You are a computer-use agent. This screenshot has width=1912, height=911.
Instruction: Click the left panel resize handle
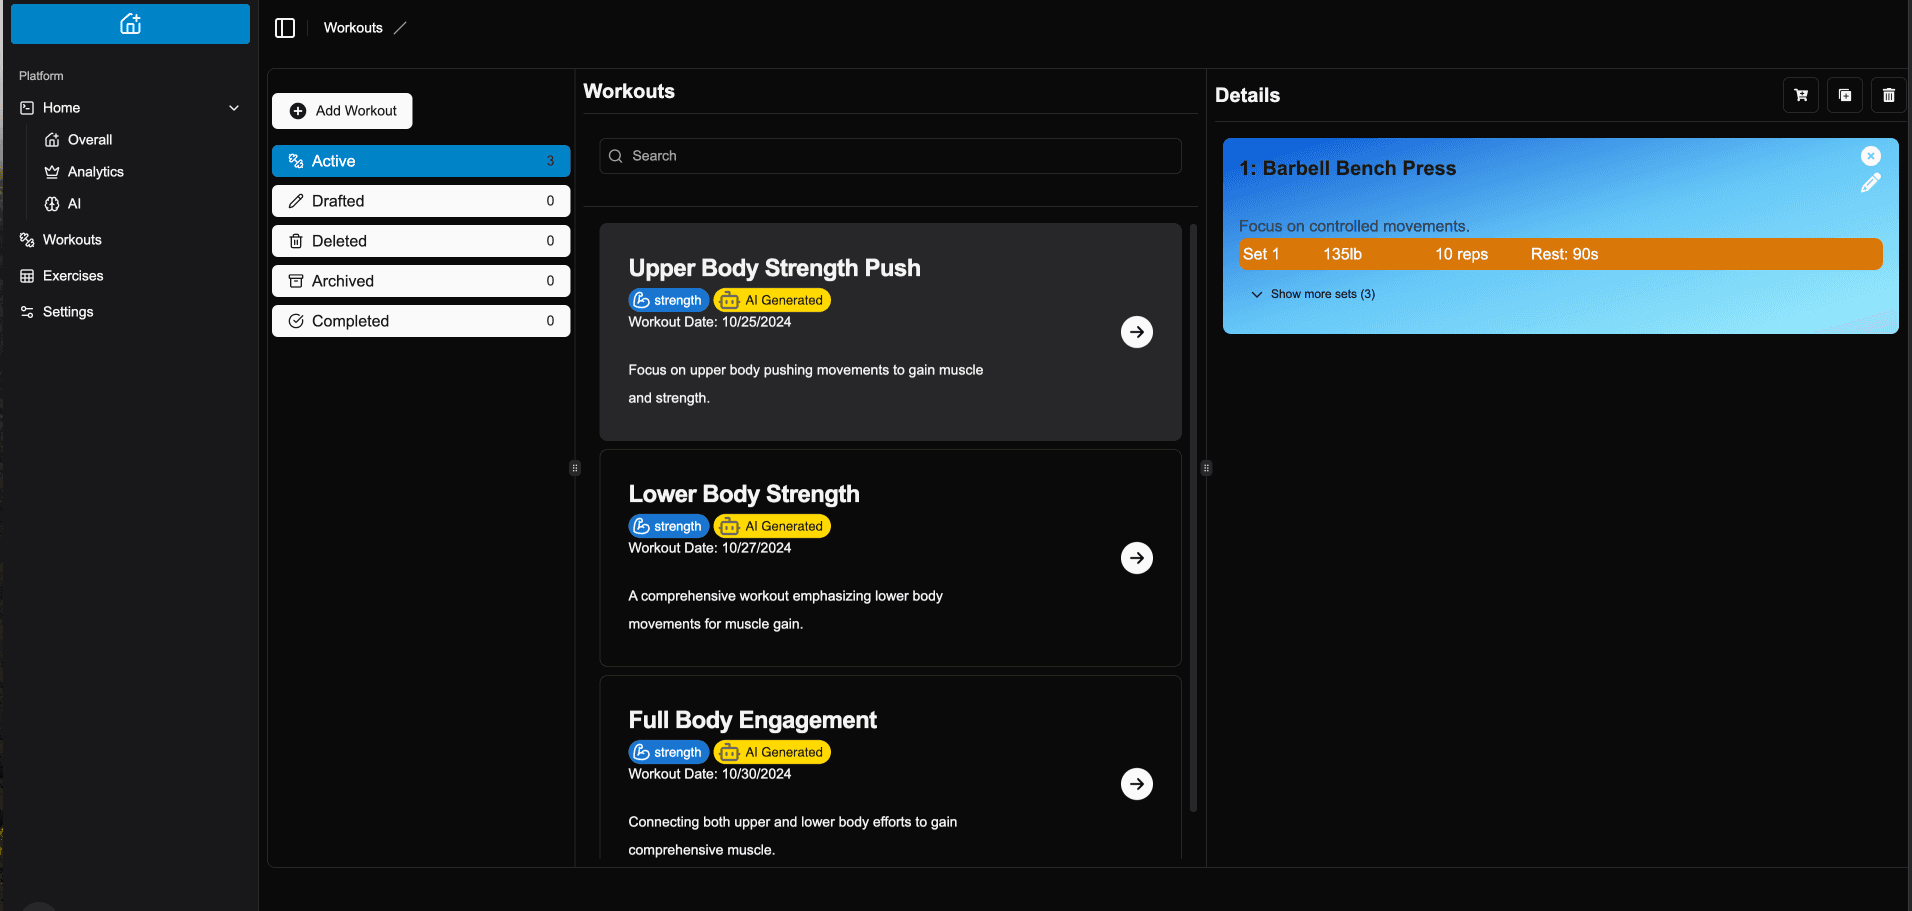click(575, 468)
